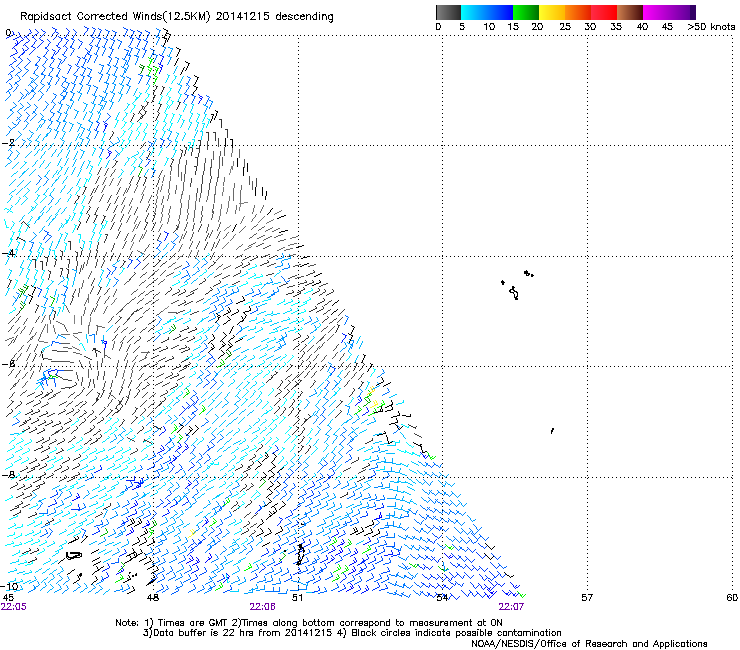Click the "-10" latitude axis label
The image size is (740, 650).
click(9, 586)
